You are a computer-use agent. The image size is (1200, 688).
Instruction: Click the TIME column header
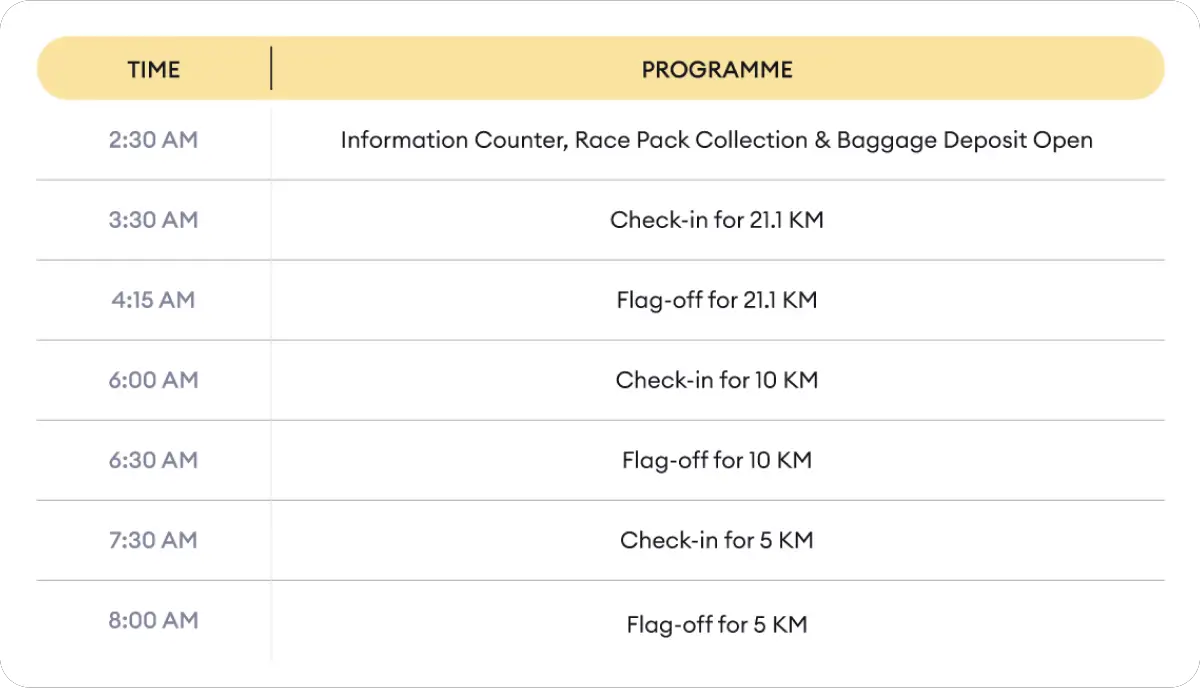pyautogui.click(x=153, y=70)
